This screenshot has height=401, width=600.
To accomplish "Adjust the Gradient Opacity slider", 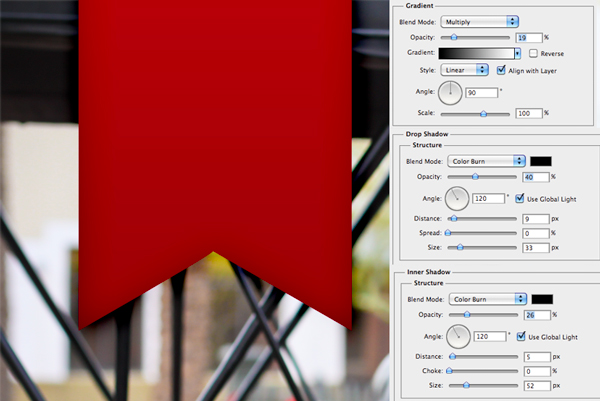I will [454, 37].
